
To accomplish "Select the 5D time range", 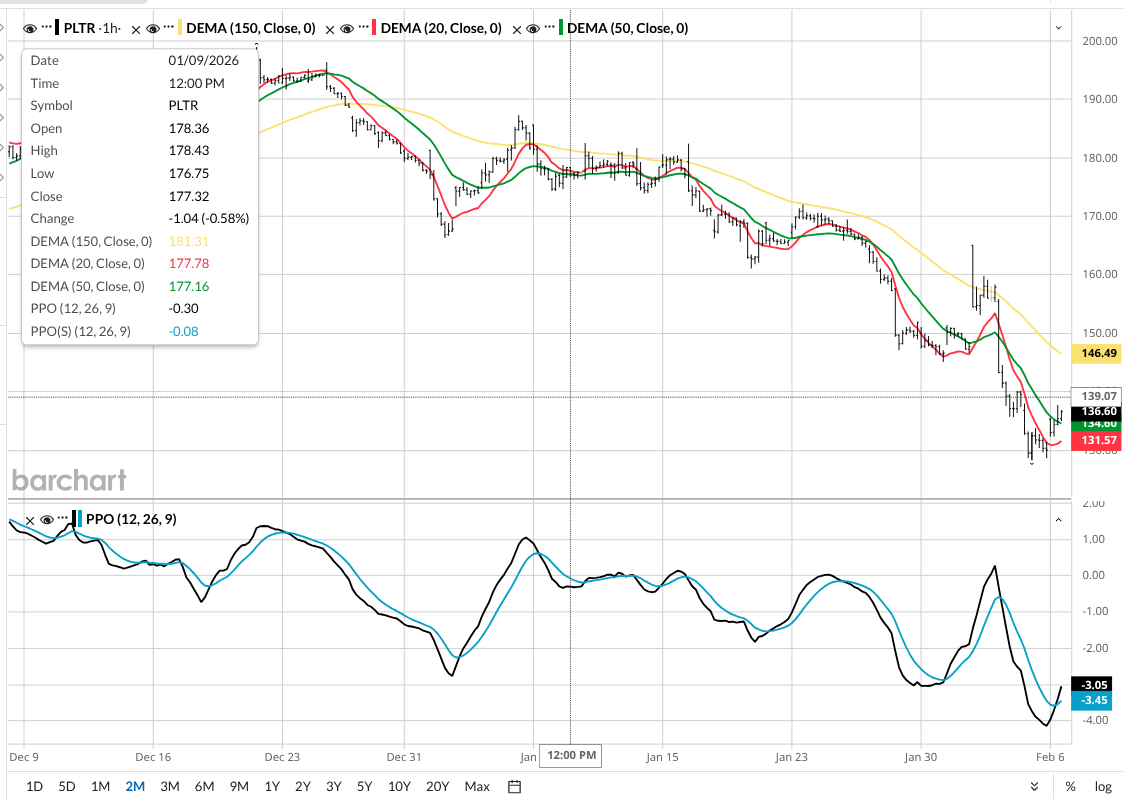I will pyautogui.click(x=66, y=786).
